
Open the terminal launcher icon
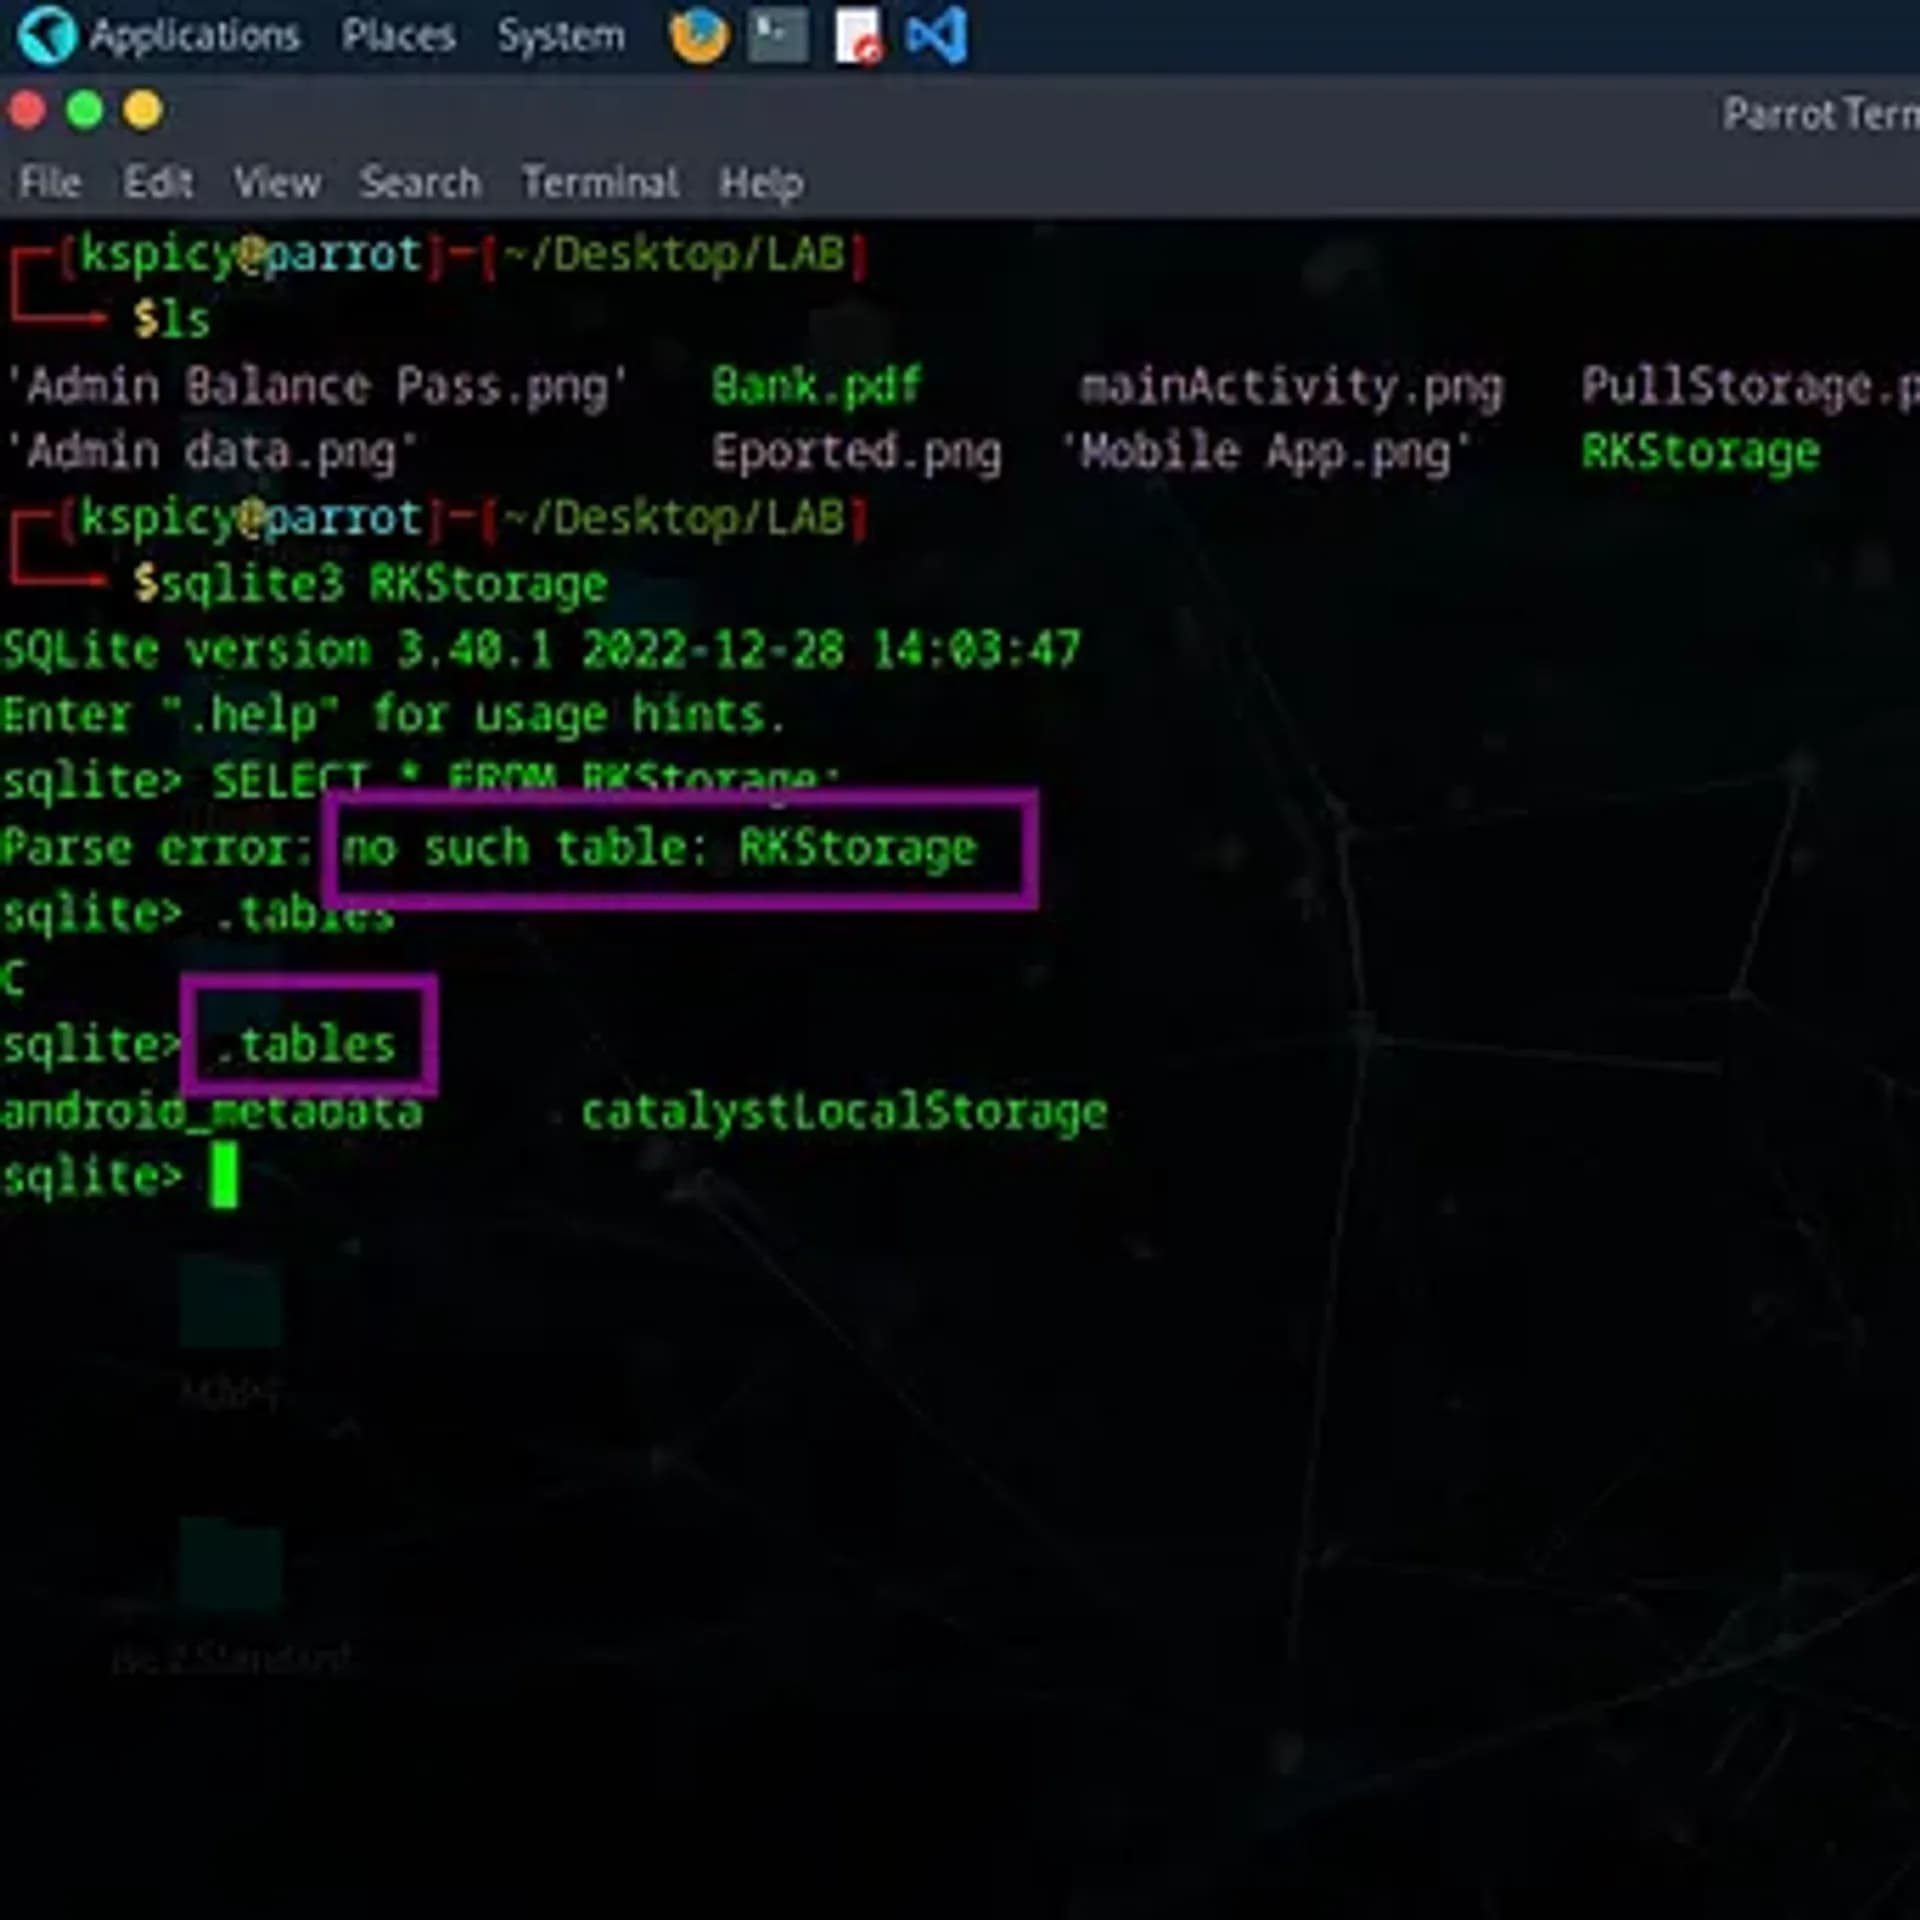coord(778,36)
